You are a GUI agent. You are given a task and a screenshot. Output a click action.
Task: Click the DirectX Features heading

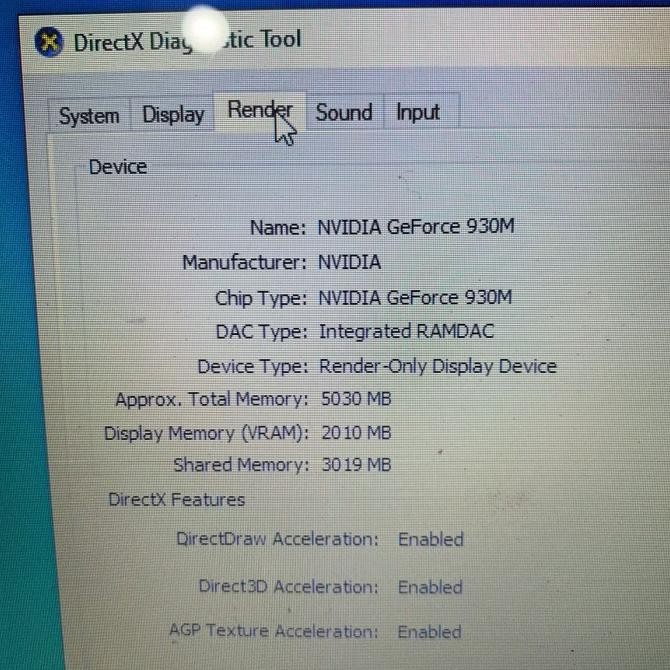click(176, 500)
